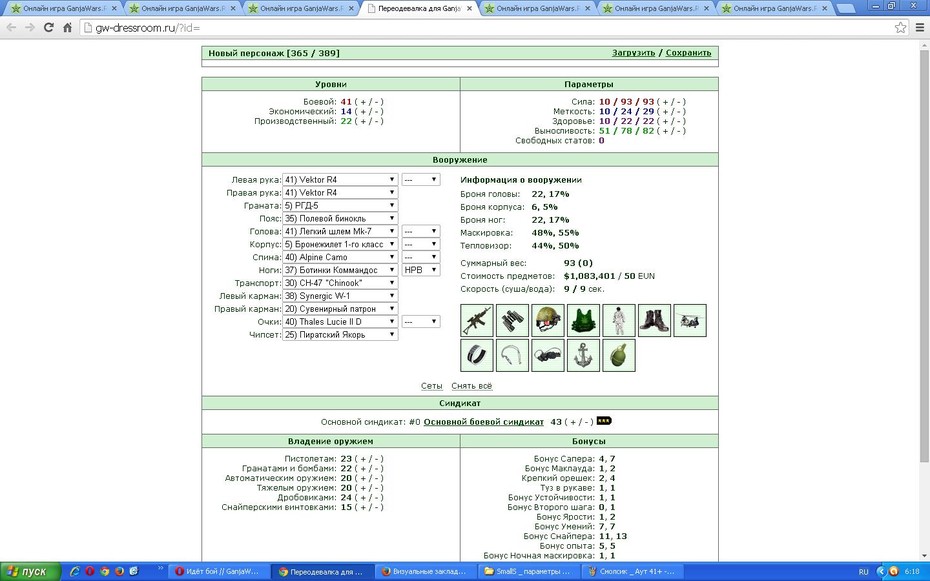Click the green body armor vest icon

[x=584, y=321]
